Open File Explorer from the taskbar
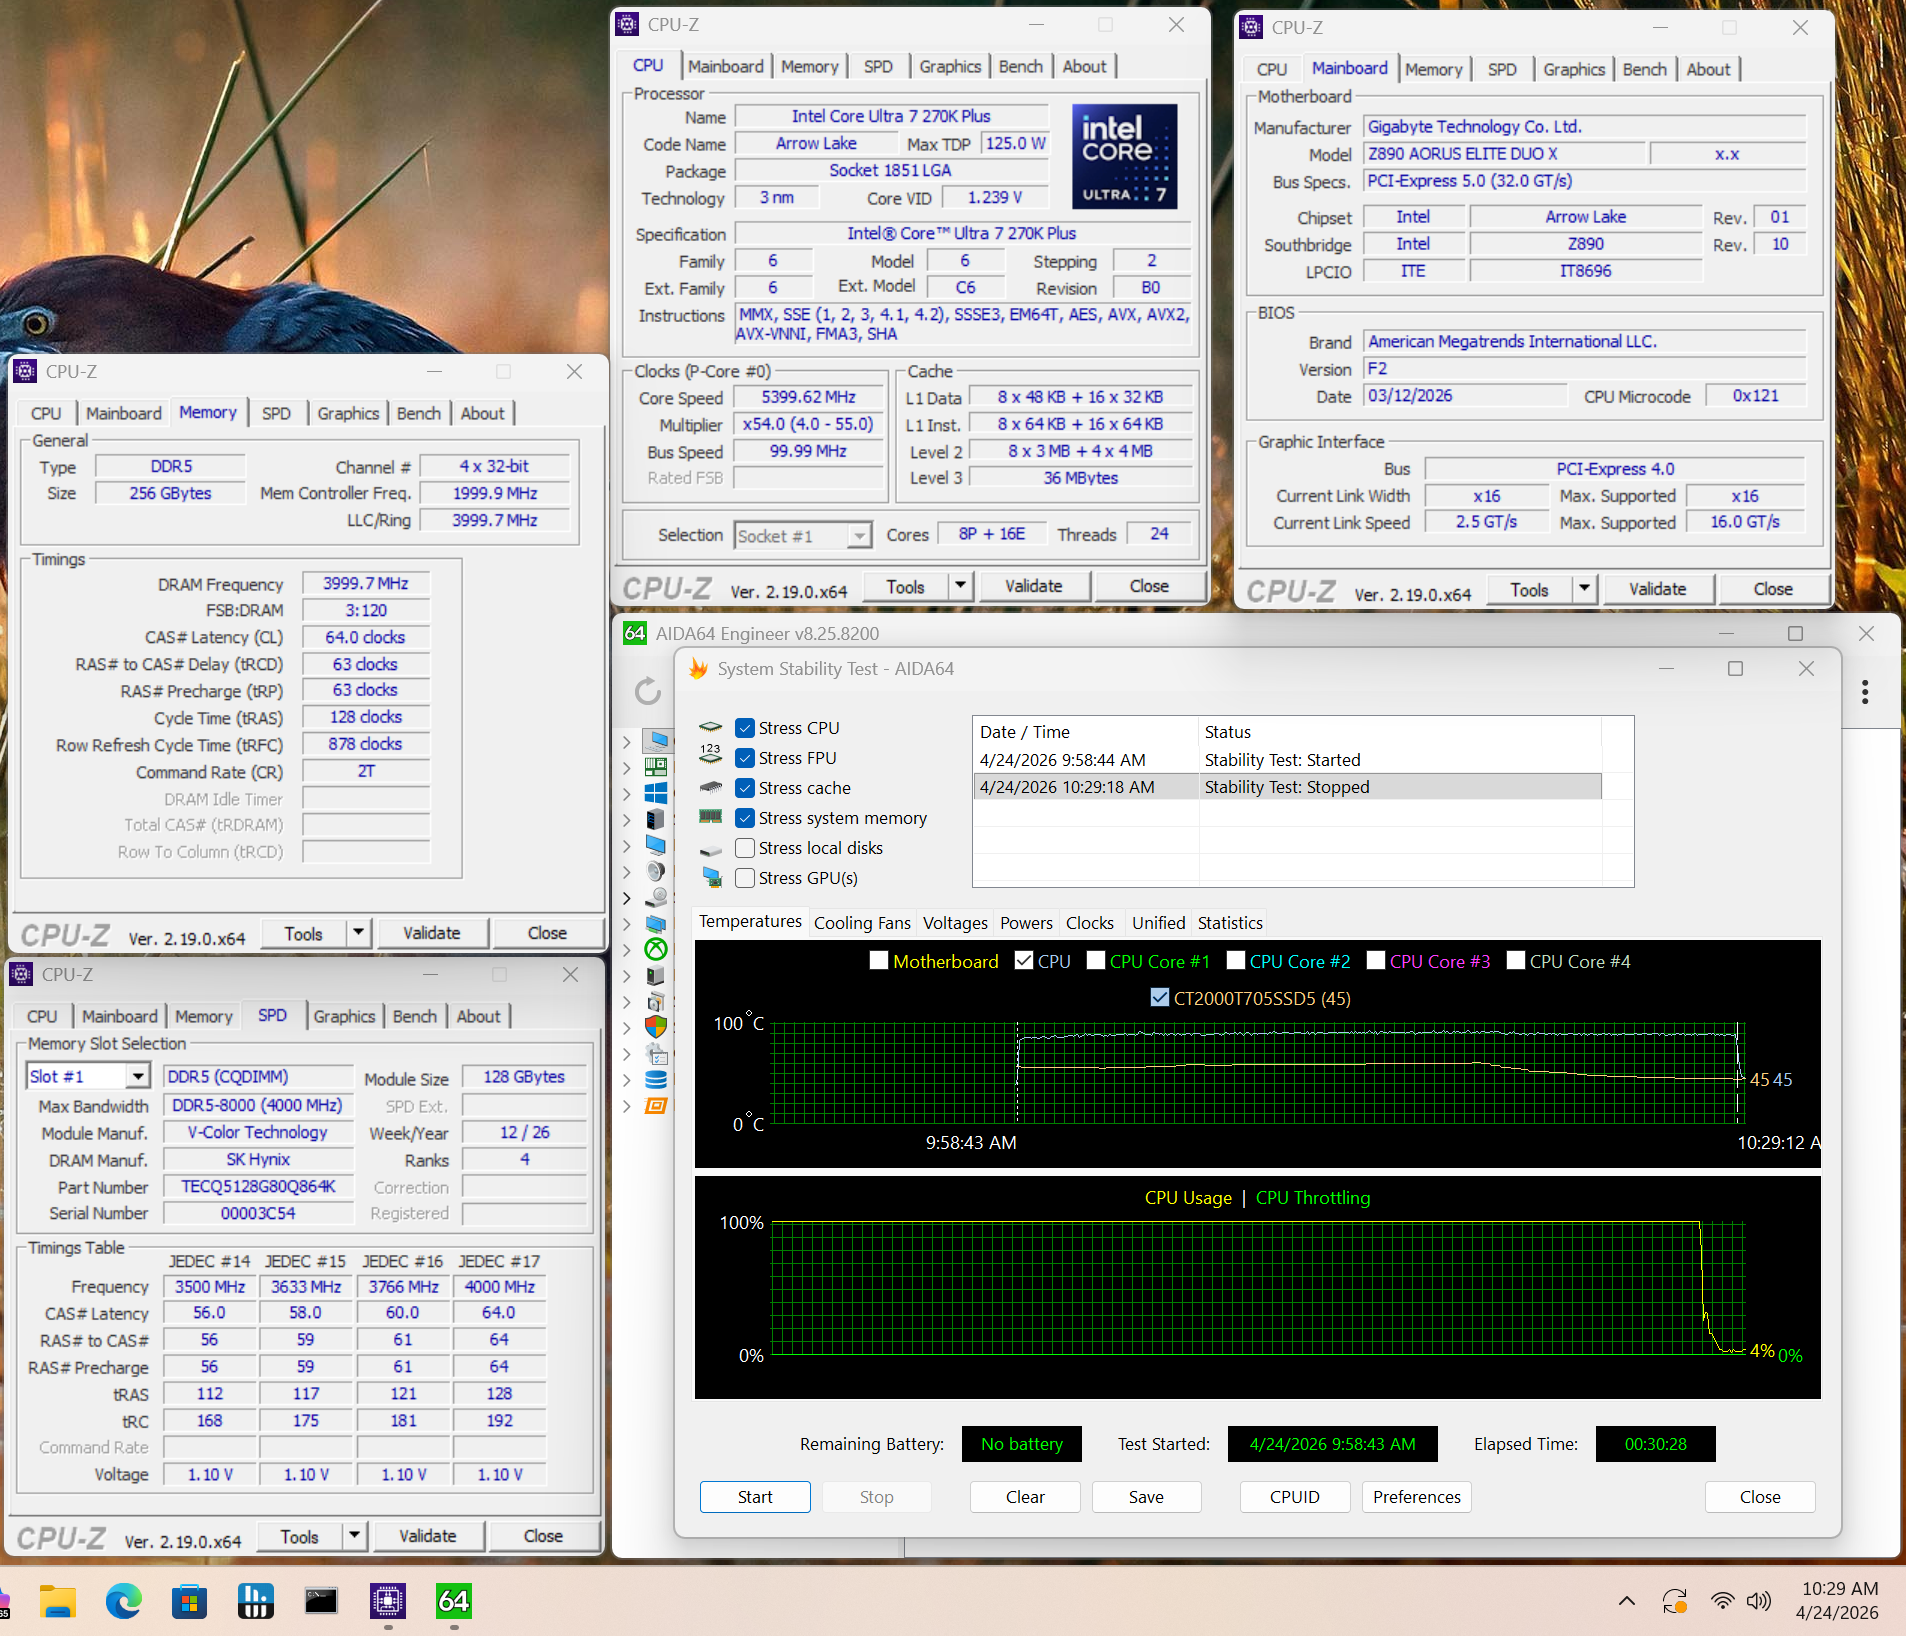1906x1636 pixels. 58,1601
